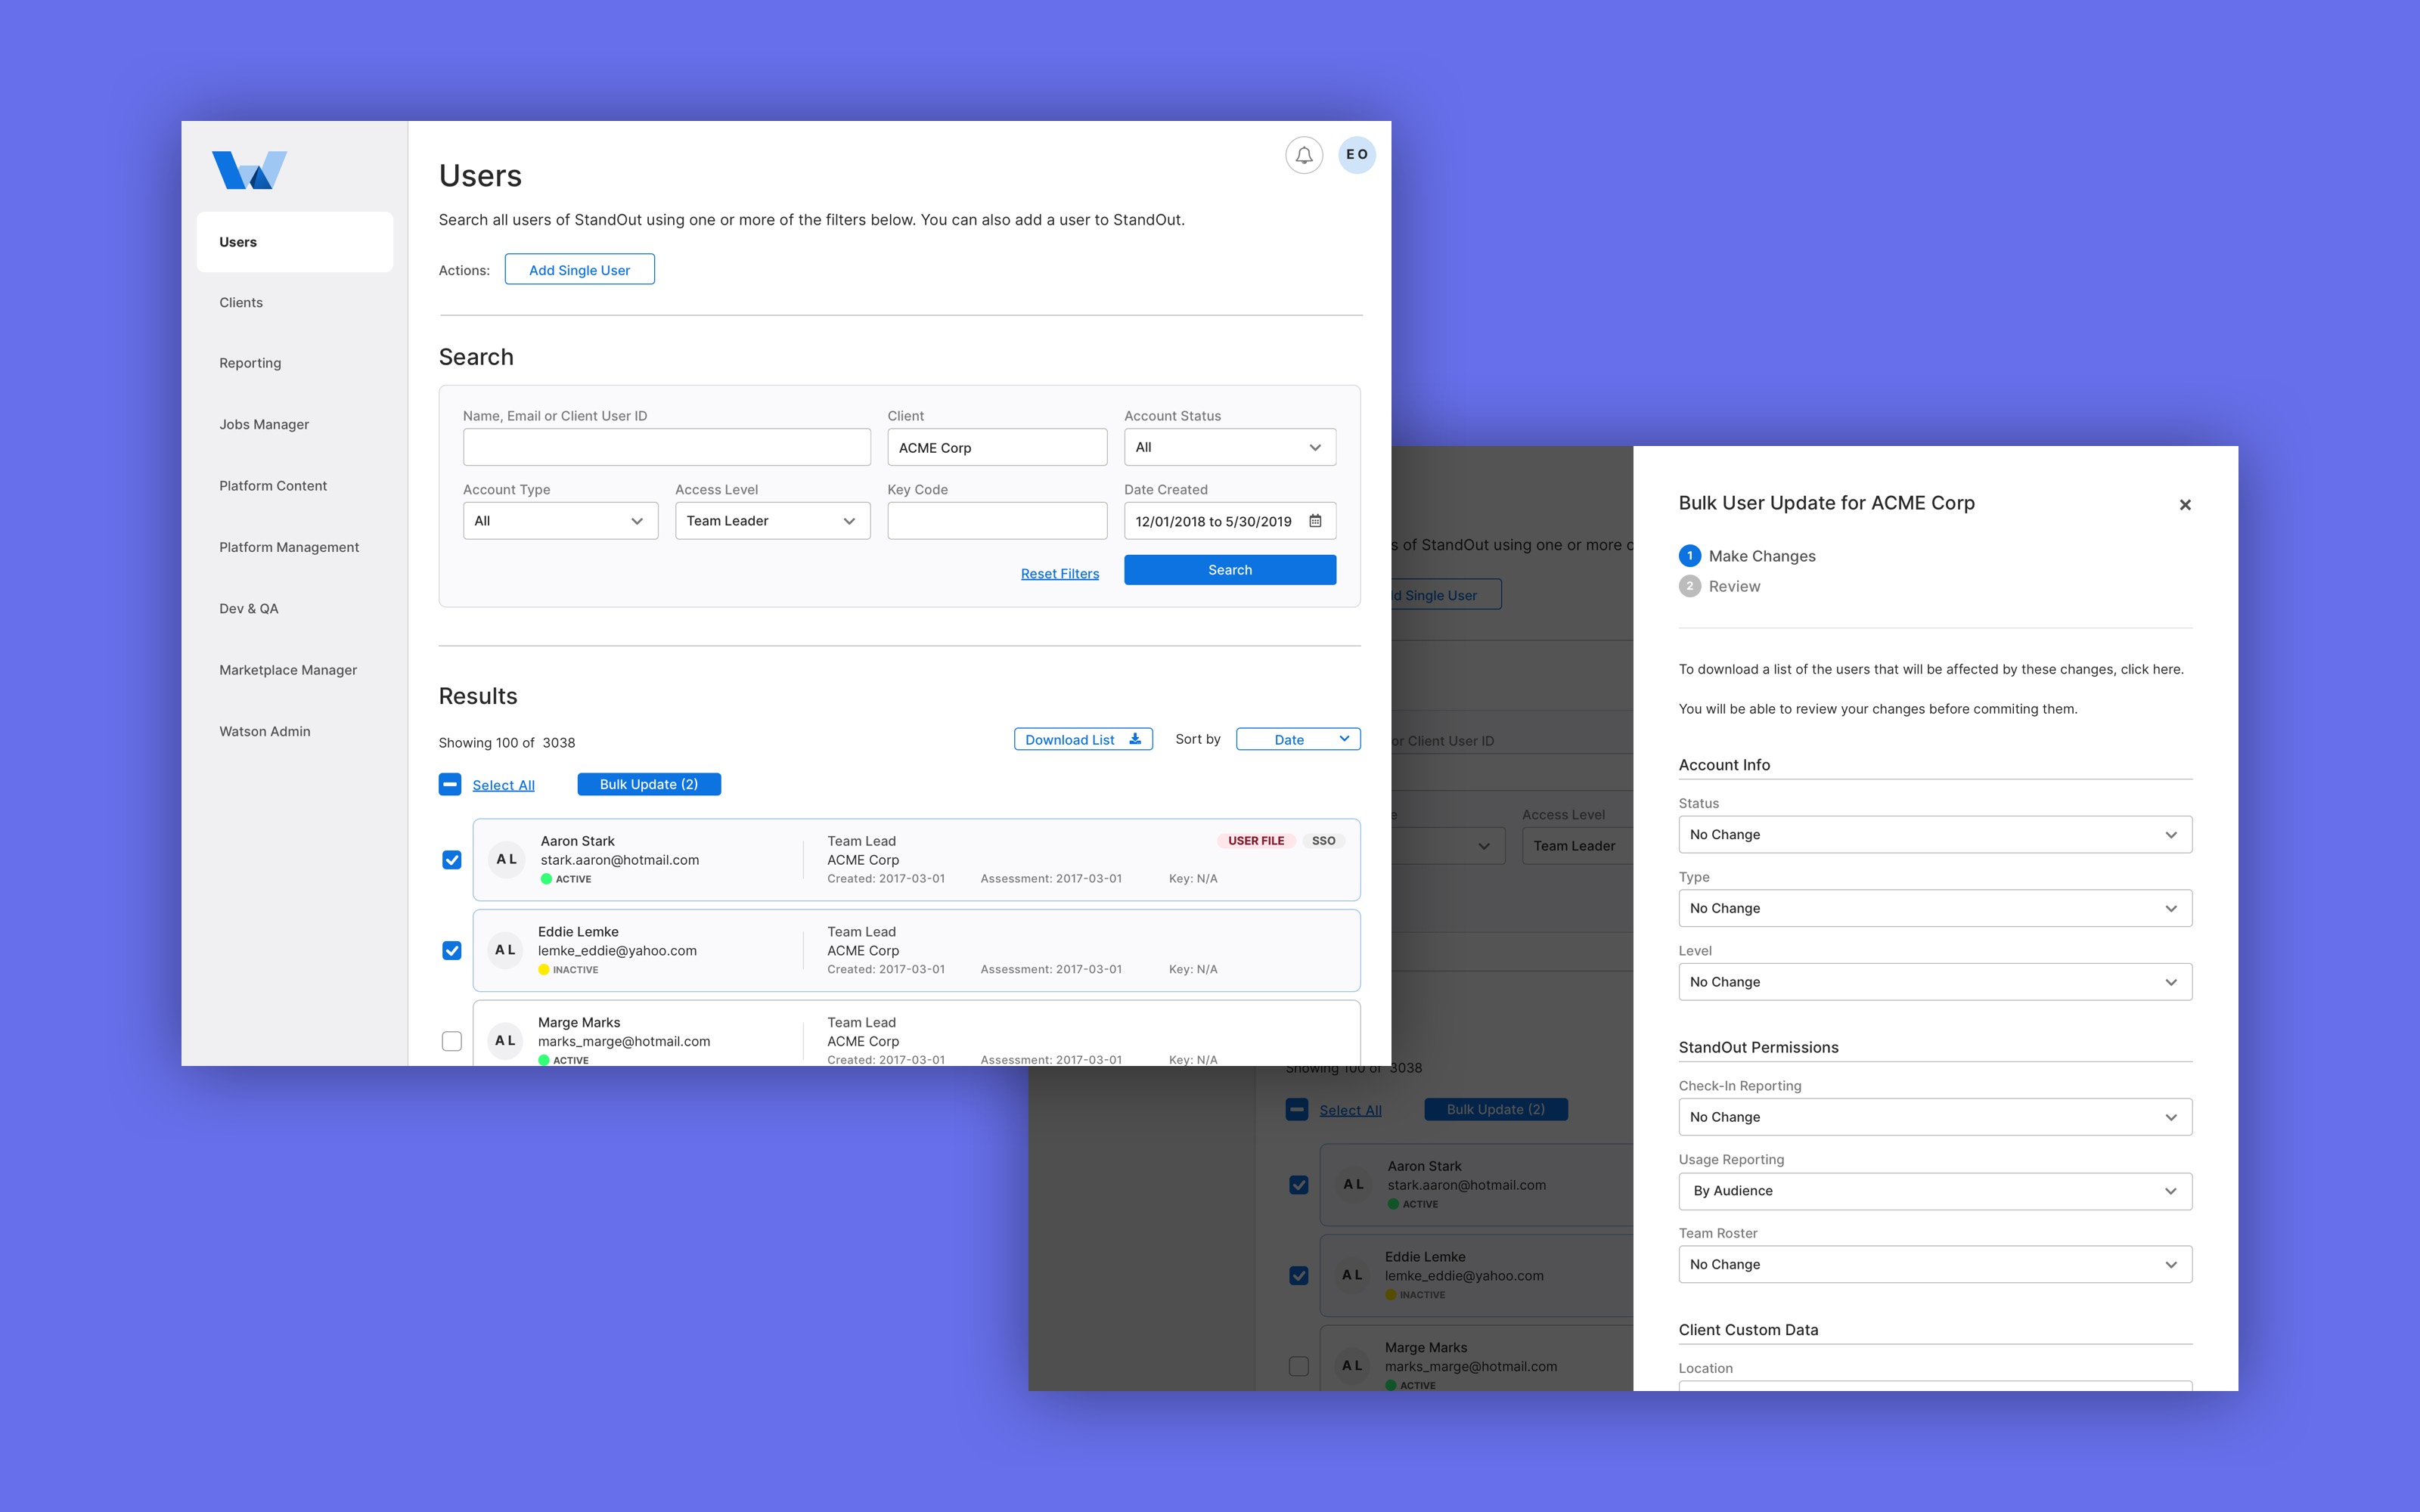This screenshot has width=2420, height=1512.
Task: Open Jobs Manager in the sidebar
Action: click(x=264, y=425)
